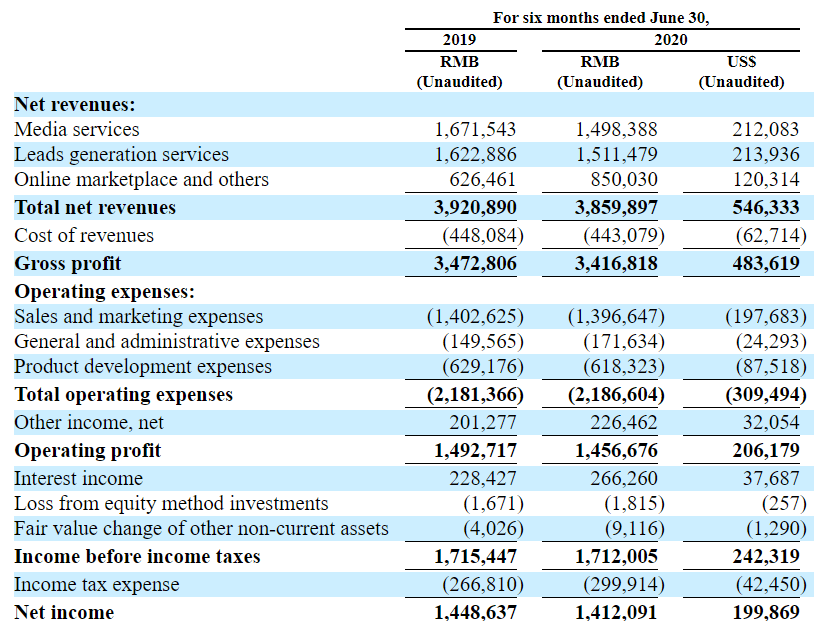Click Leads generation 2019 value 1,622,886
The image size is (819, 621).
(x=475, y=155)
